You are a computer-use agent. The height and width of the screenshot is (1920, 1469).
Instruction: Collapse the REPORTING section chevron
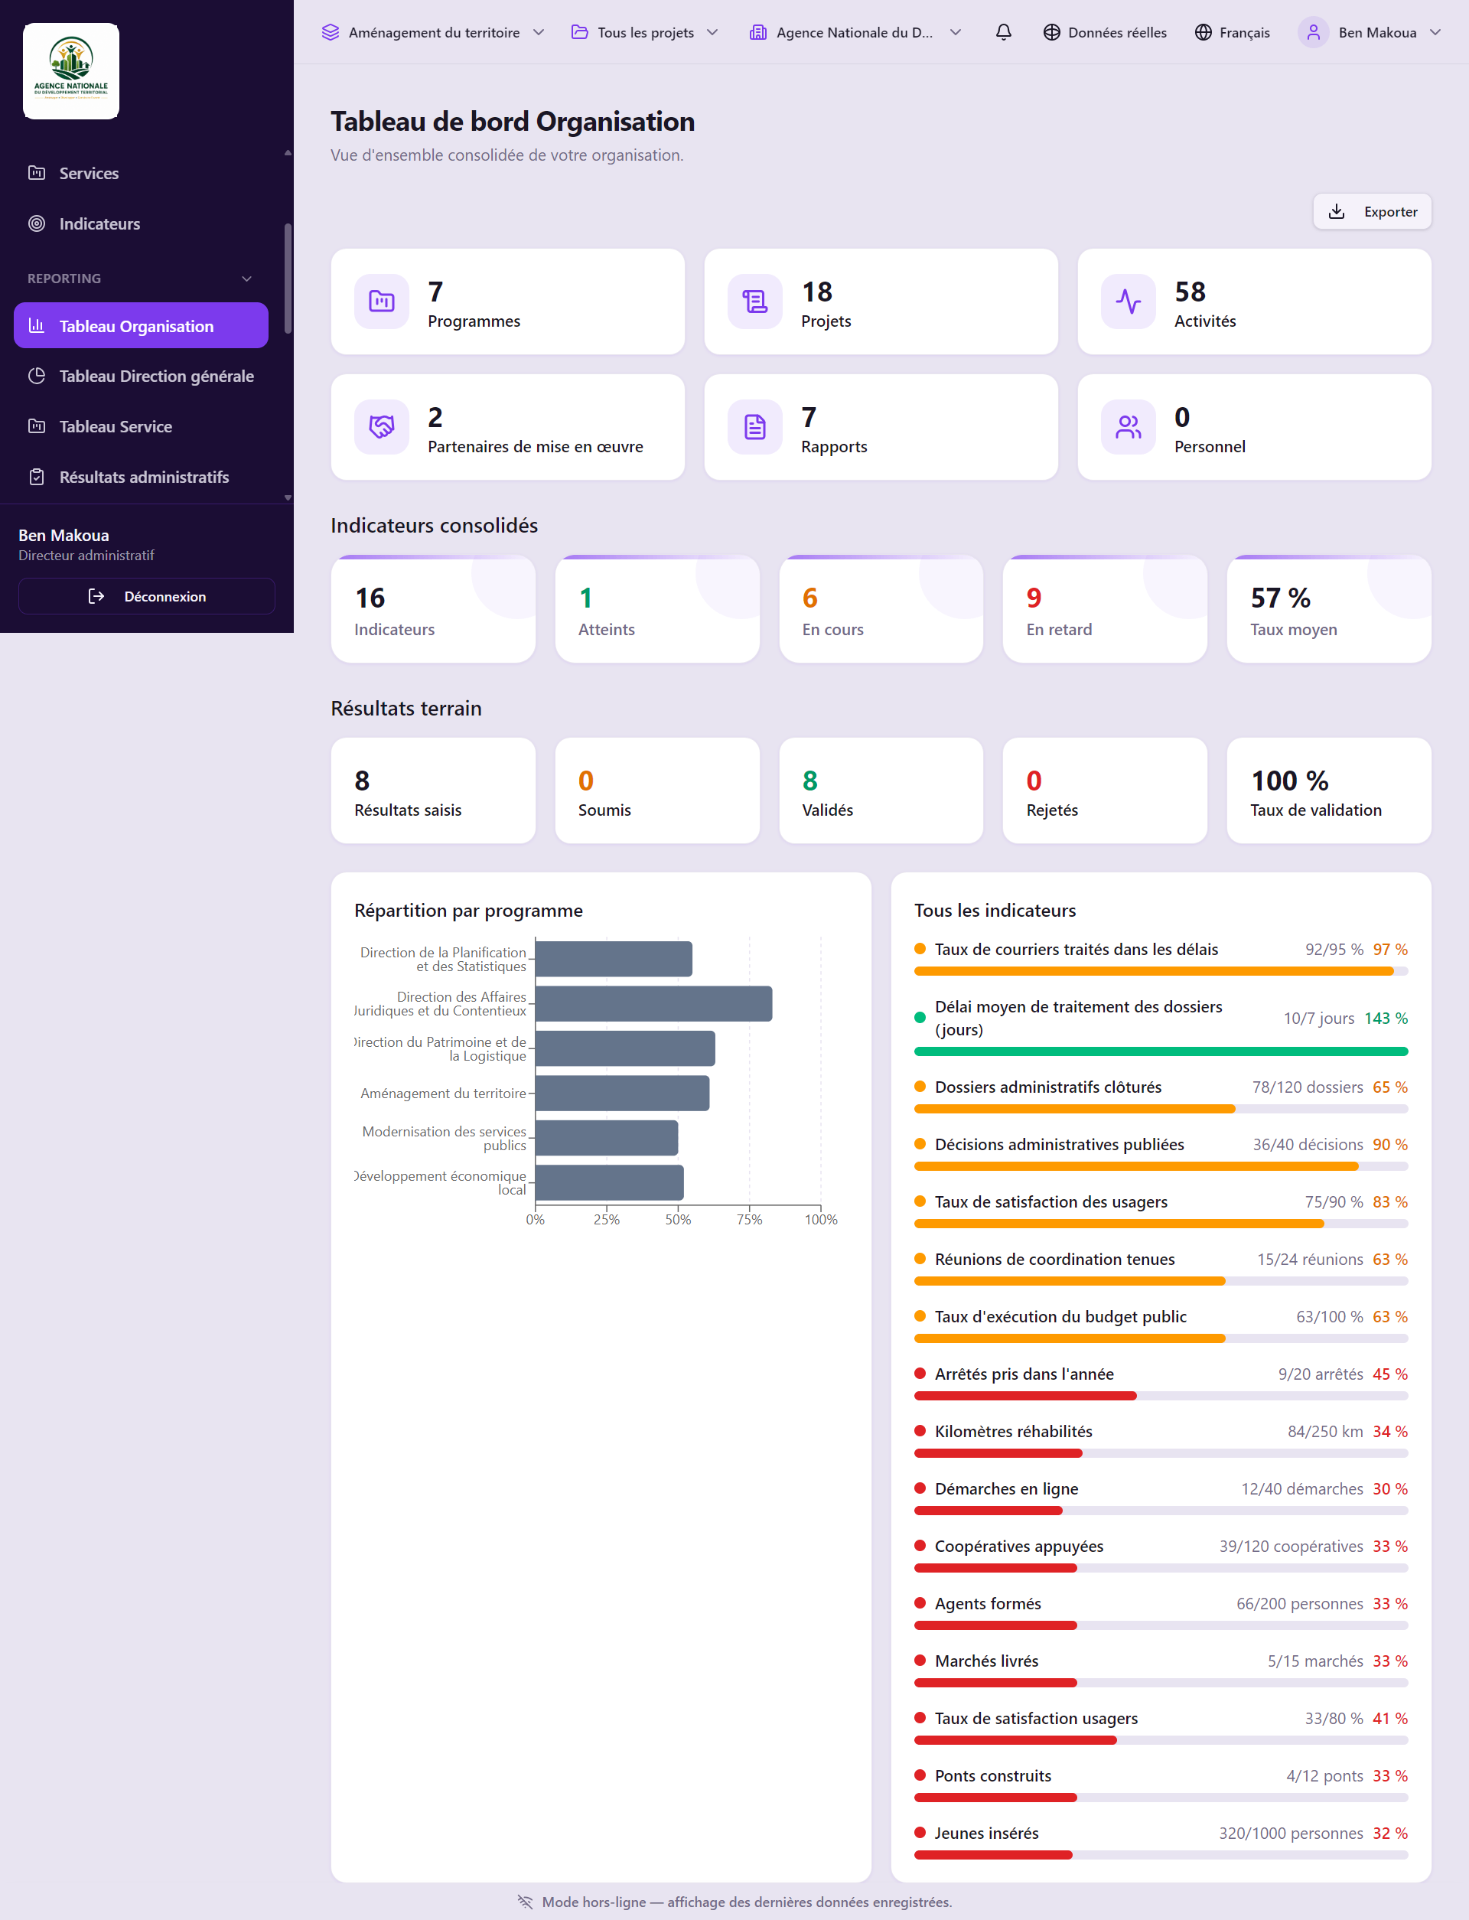[247, 278]
